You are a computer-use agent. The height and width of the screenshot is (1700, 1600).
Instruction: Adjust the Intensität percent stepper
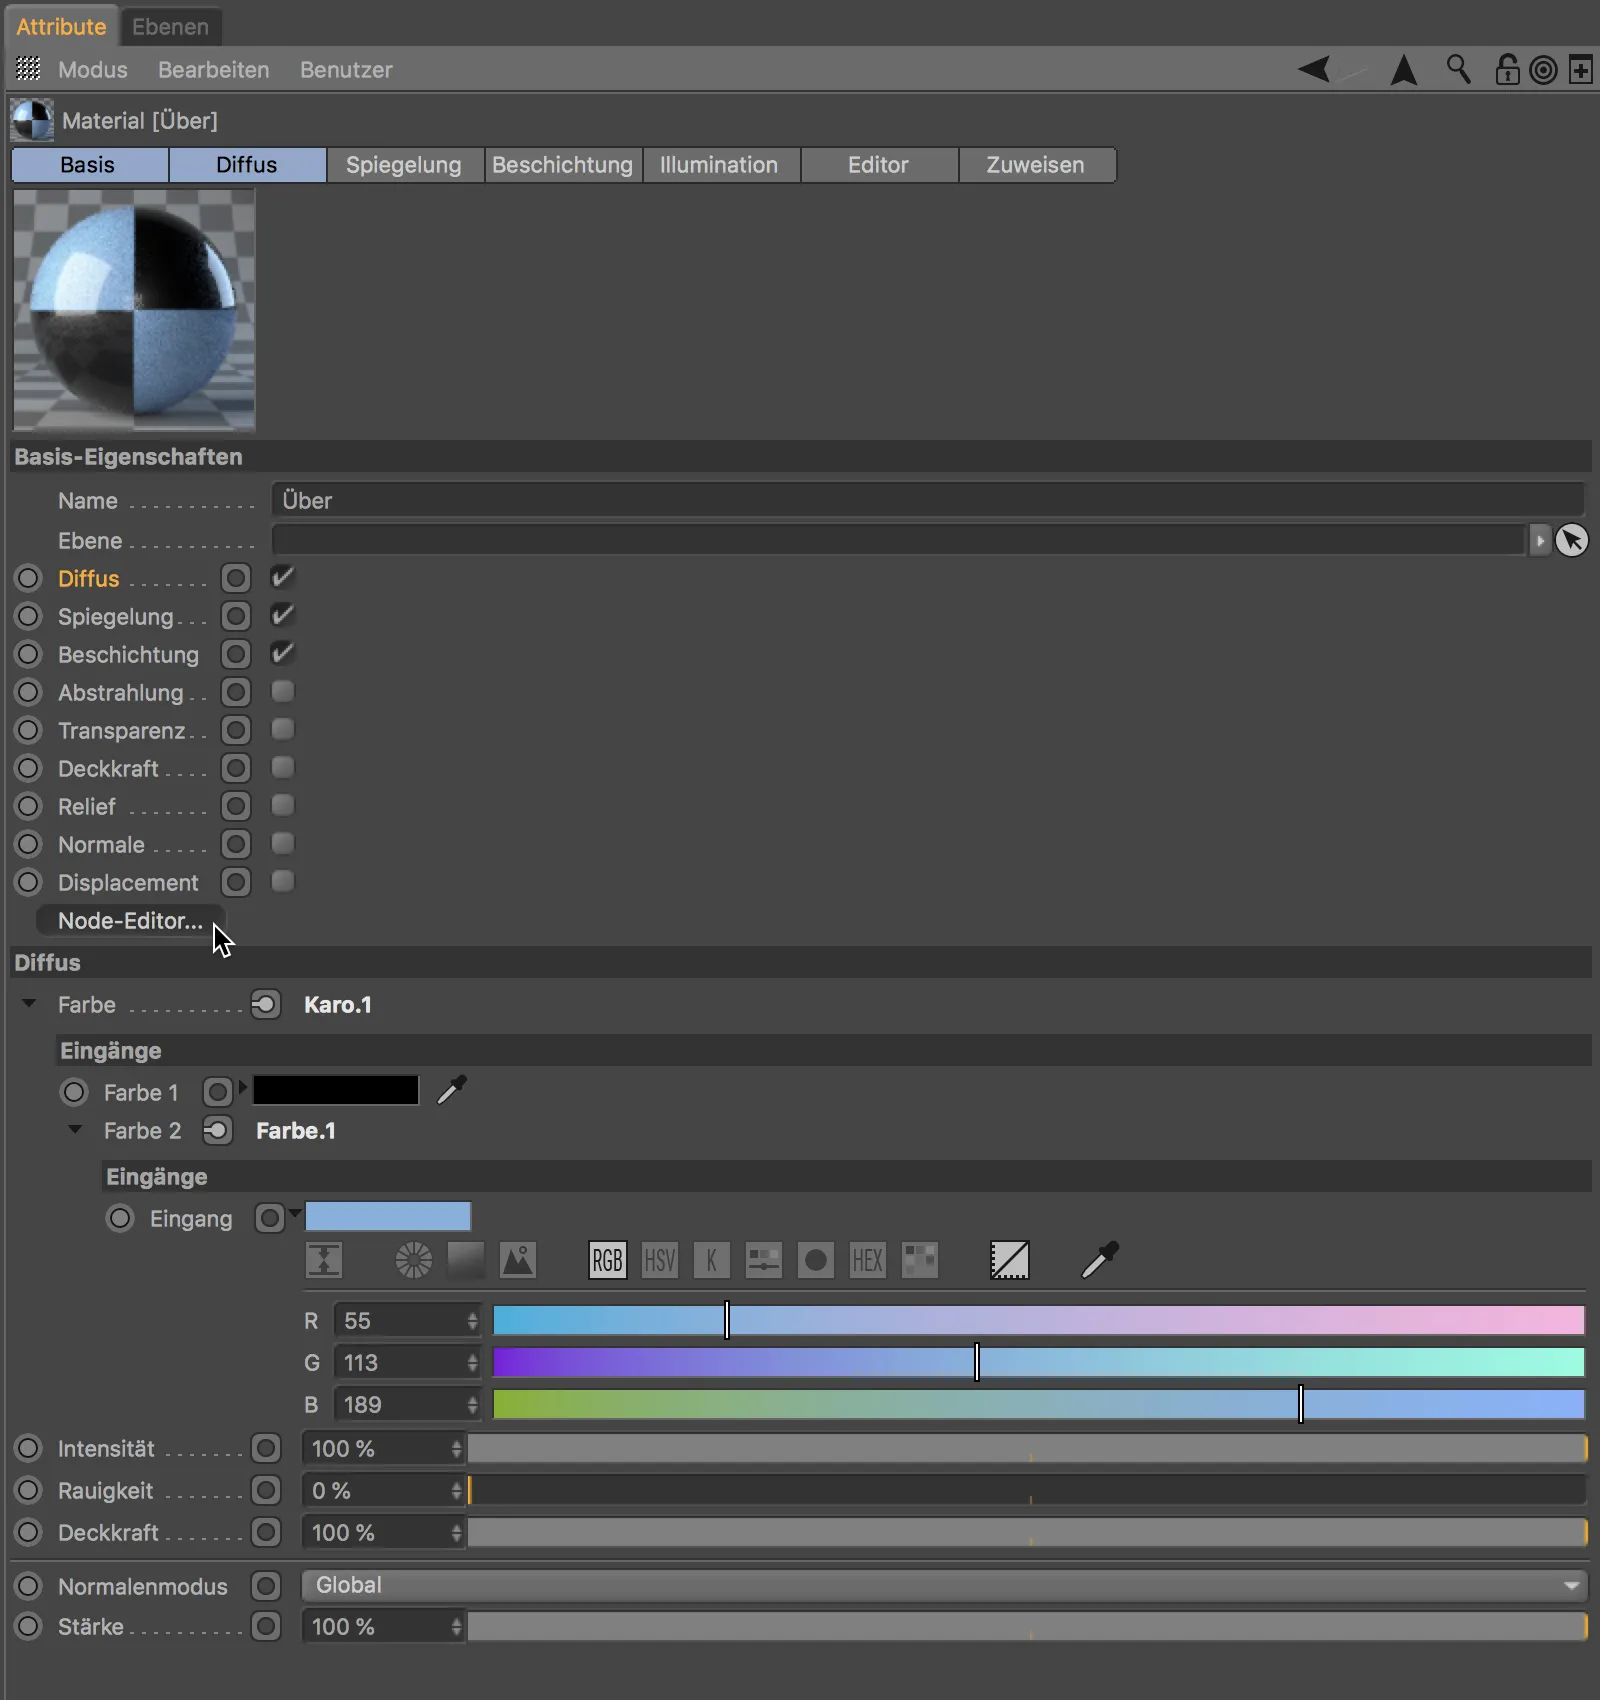[x=457, y=1448]
